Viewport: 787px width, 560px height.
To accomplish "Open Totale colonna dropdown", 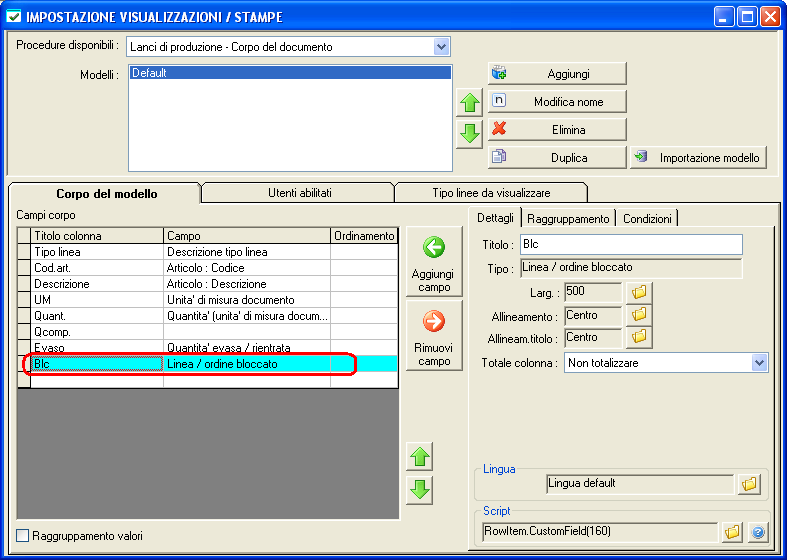I will (759, 363).
